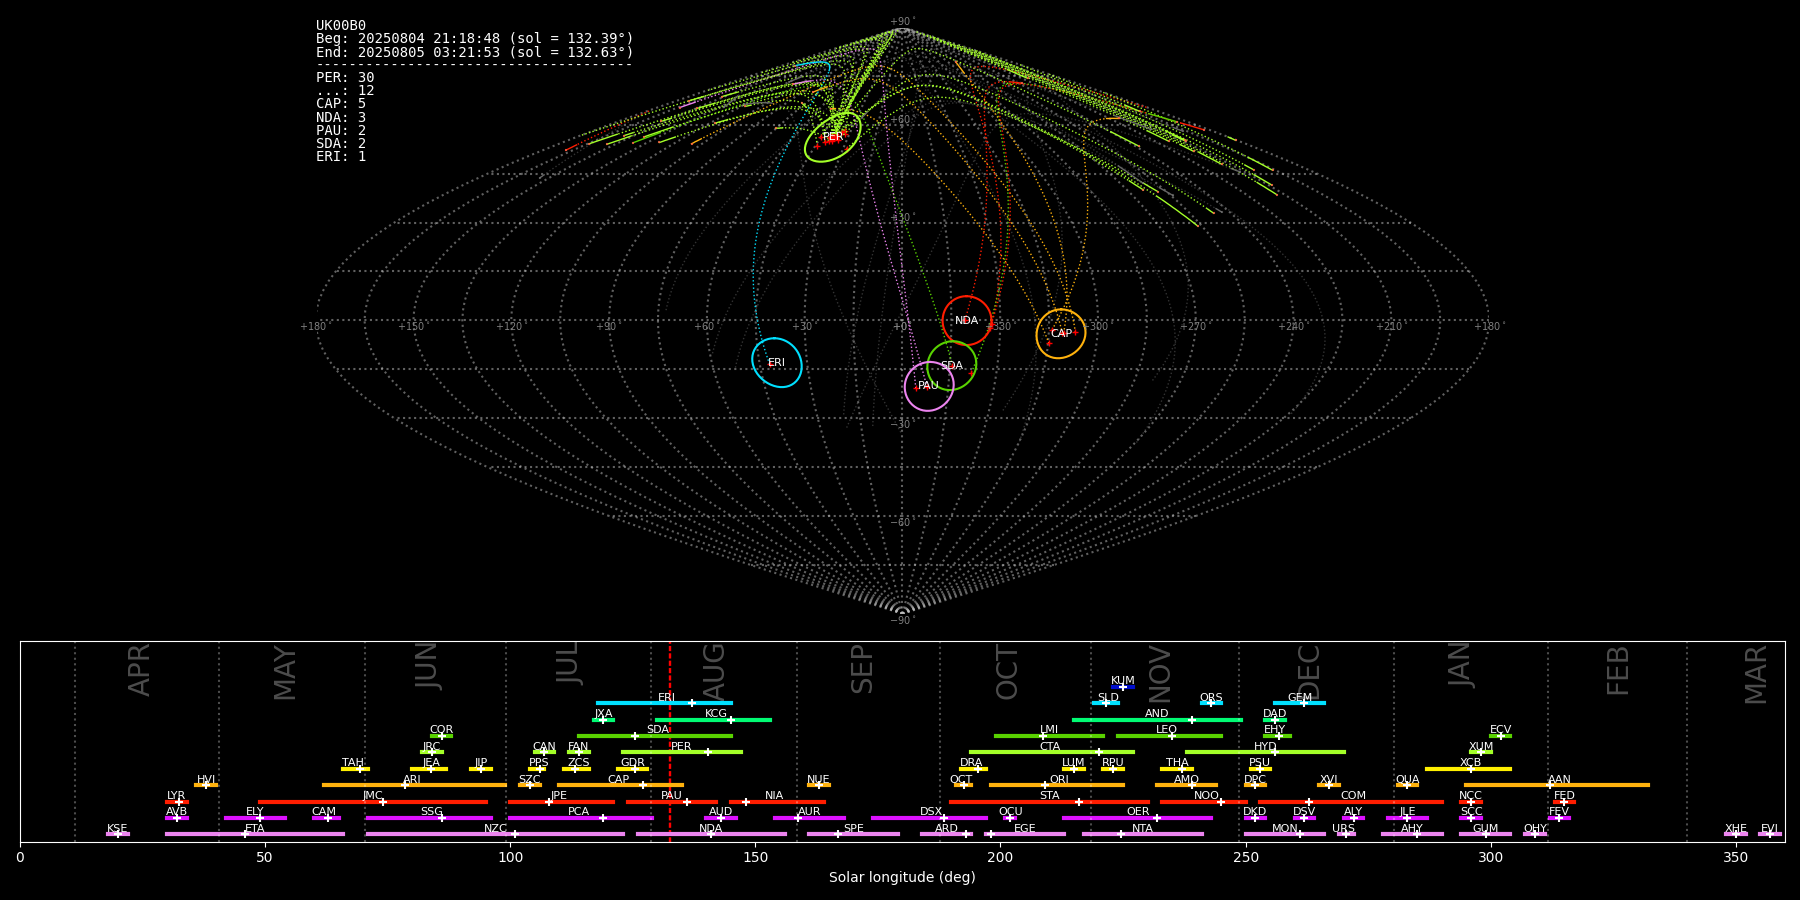Select the long orange AAN bar
The width and height of the screenshot is (1800, 900).
(x=1557, y=785)
